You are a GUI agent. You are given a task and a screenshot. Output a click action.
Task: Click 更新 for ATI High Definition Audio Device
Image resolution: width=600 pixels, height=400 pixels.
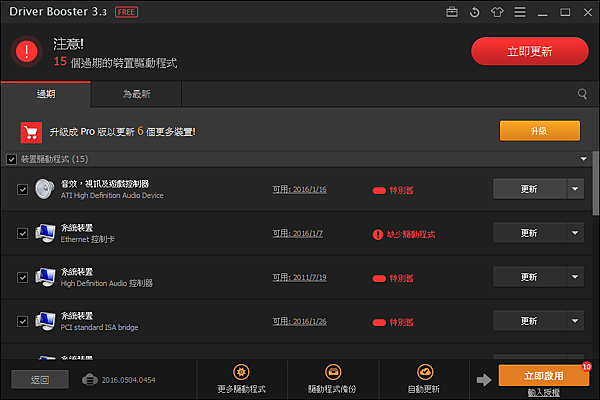(530, 189)
